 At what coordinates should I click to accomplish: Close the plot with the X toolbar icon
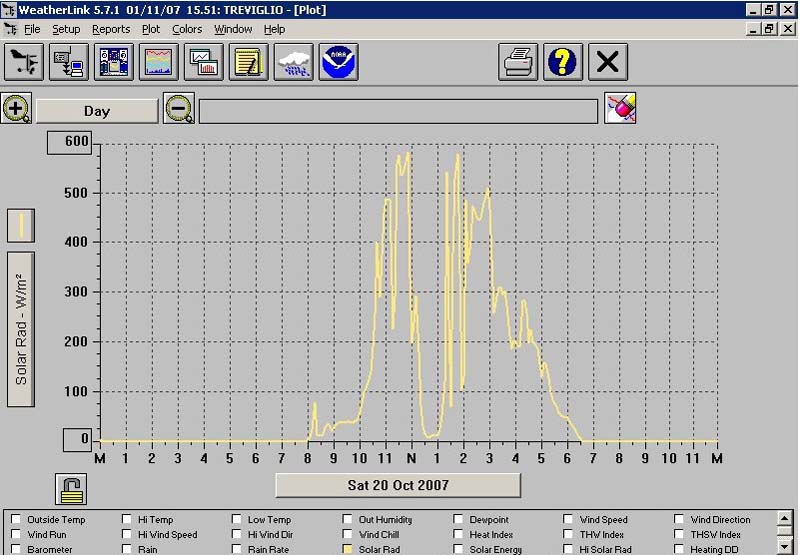(608, 62)
